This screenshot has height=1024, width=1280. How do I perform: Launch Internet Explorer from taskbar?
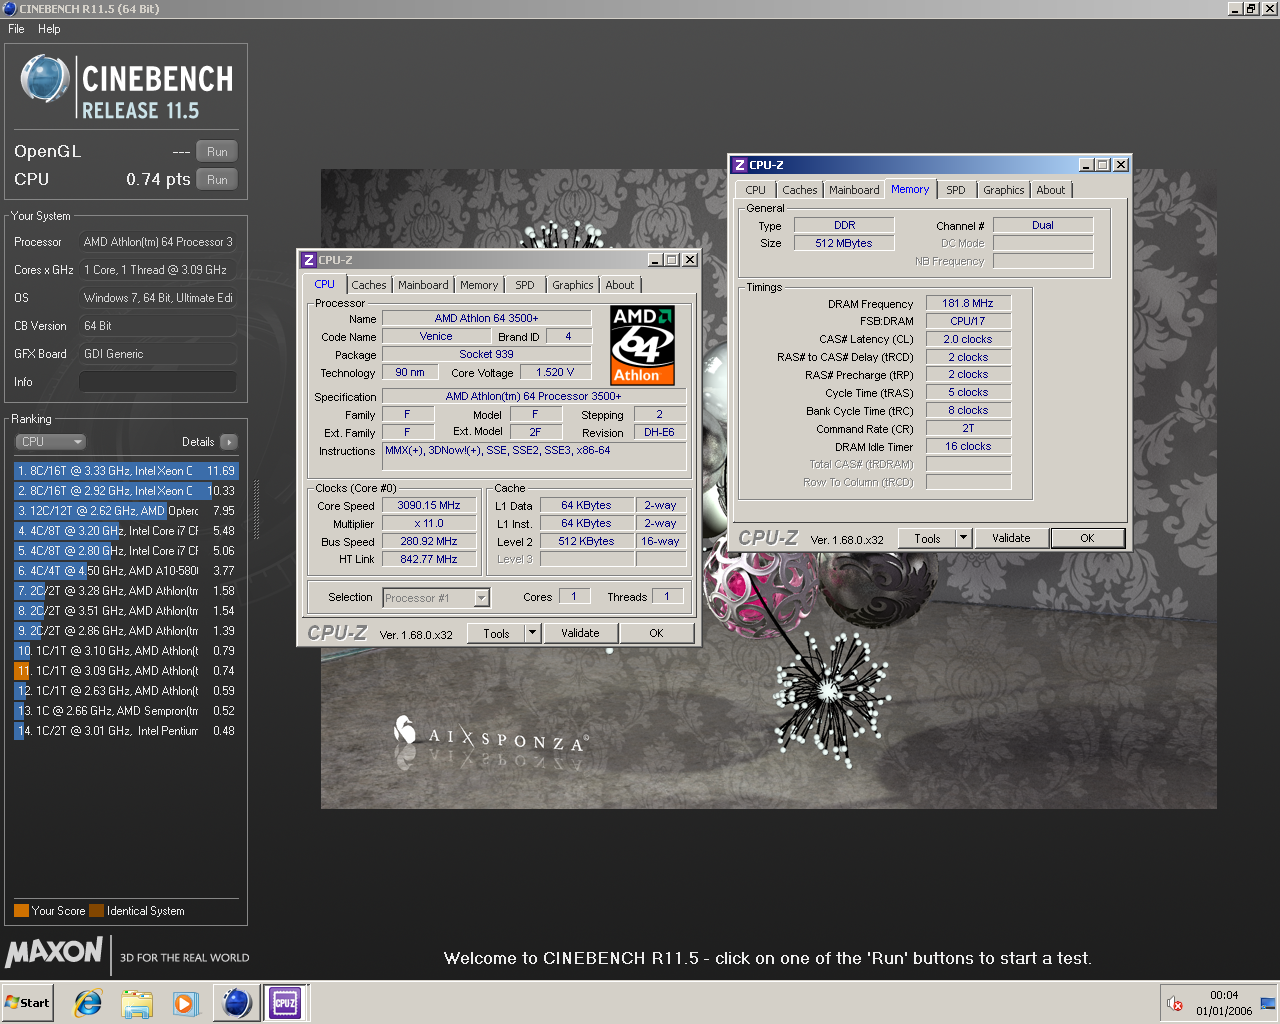(89, 1003)
